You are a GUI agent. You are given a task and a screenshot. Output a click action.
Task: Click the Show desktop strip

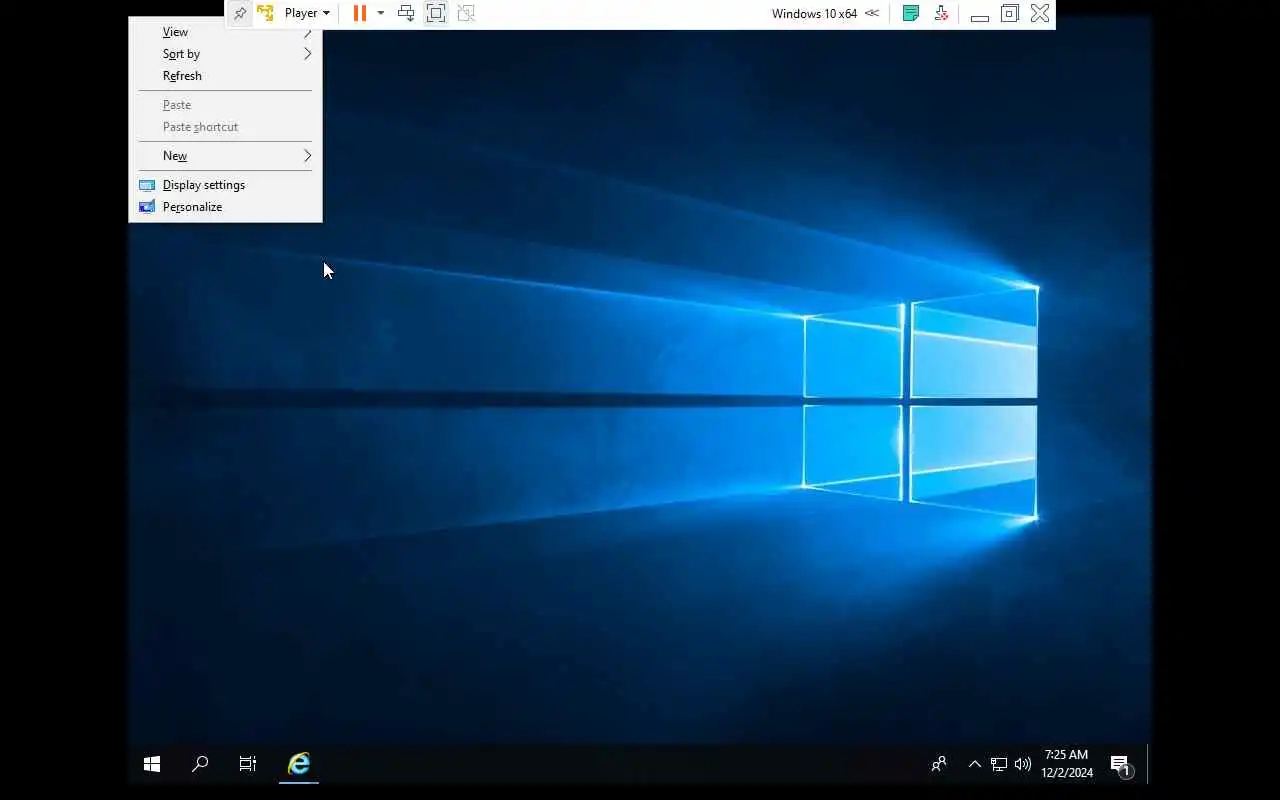pos(1149,764)
